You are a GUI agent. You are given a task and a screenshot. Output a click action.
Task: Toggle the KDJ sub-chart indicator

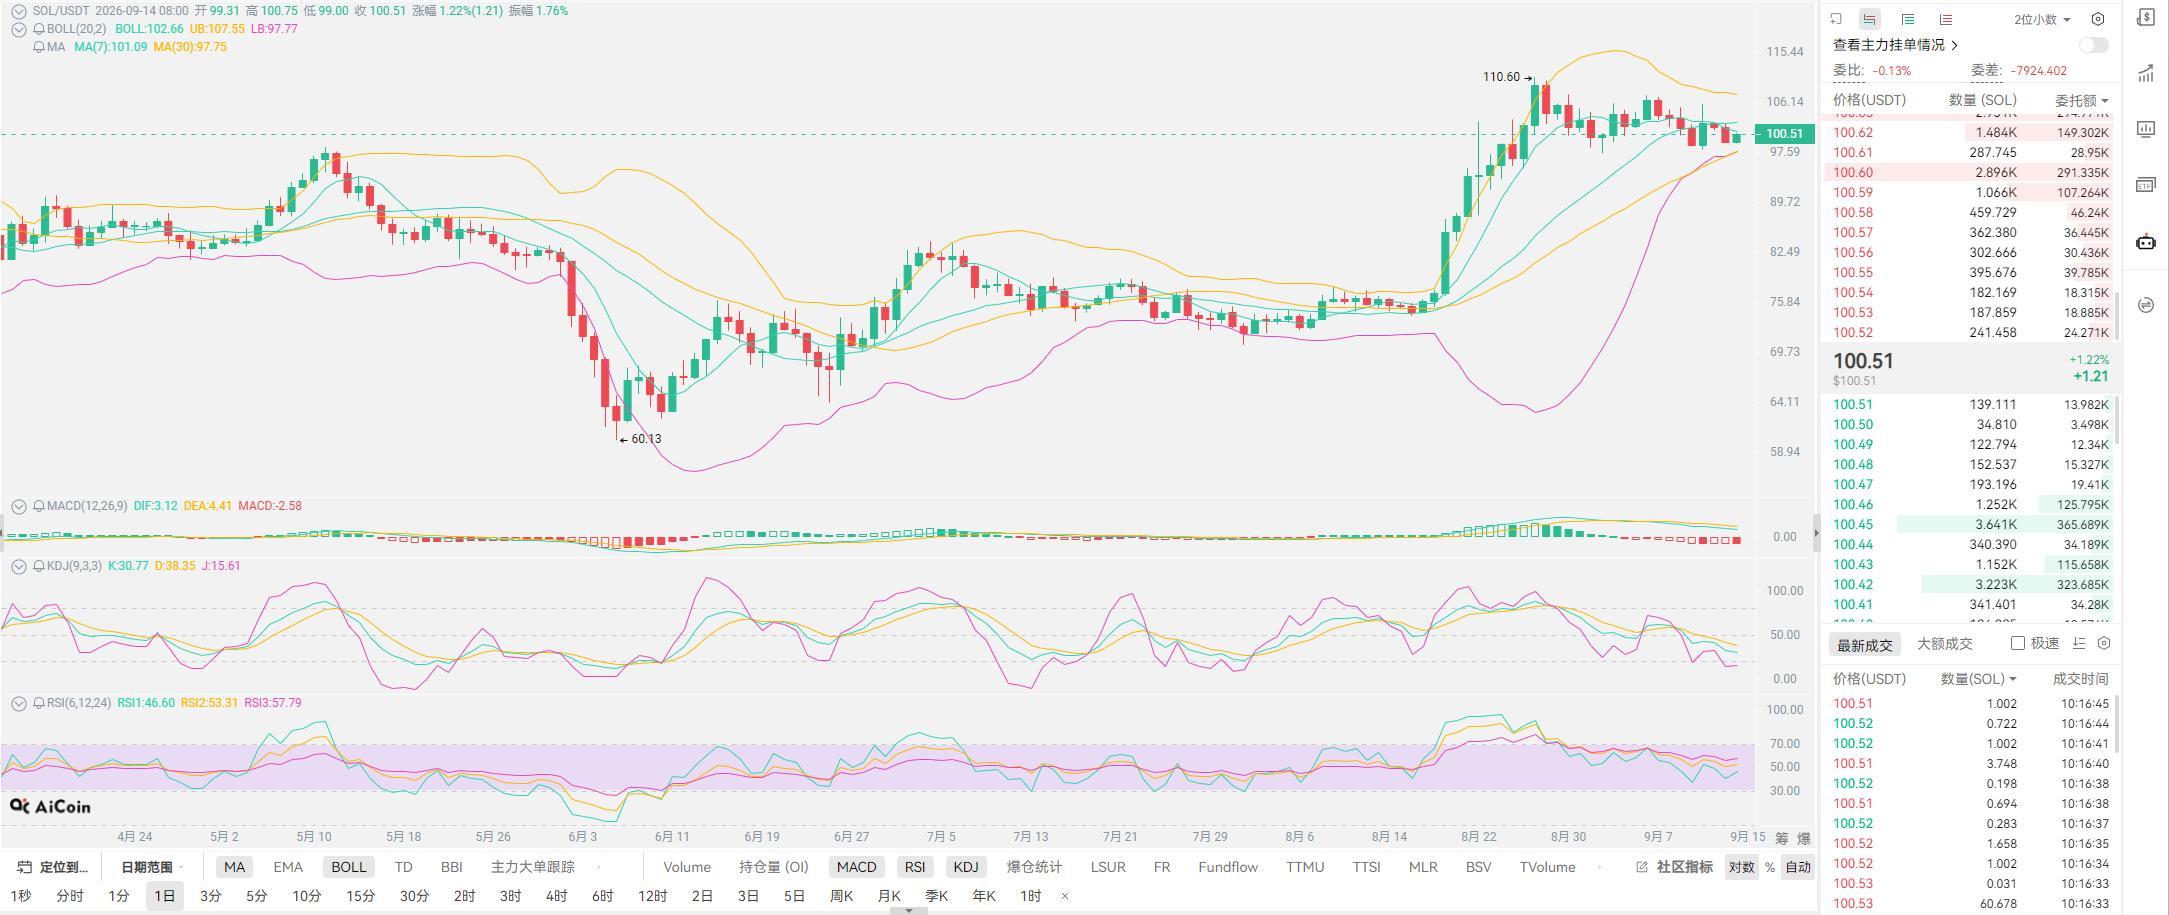click(x=965, y=867)
